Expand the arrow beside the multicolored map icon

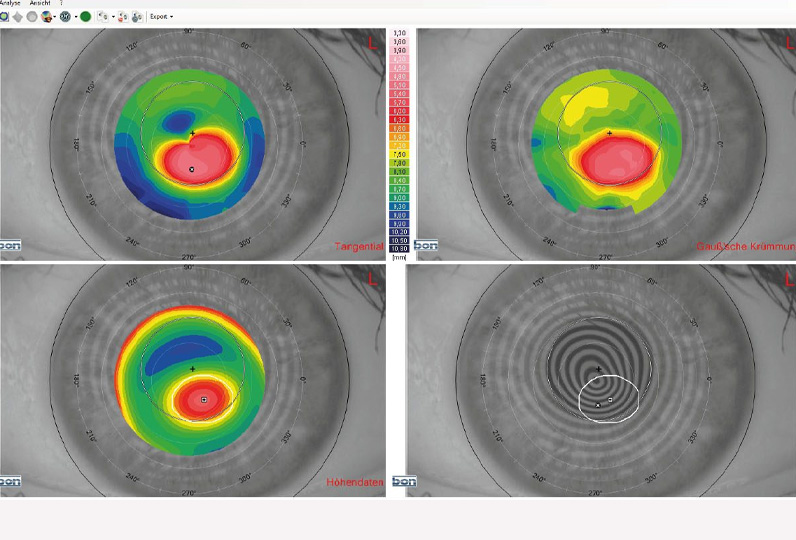pyautogui.click(x=54, y=17)
